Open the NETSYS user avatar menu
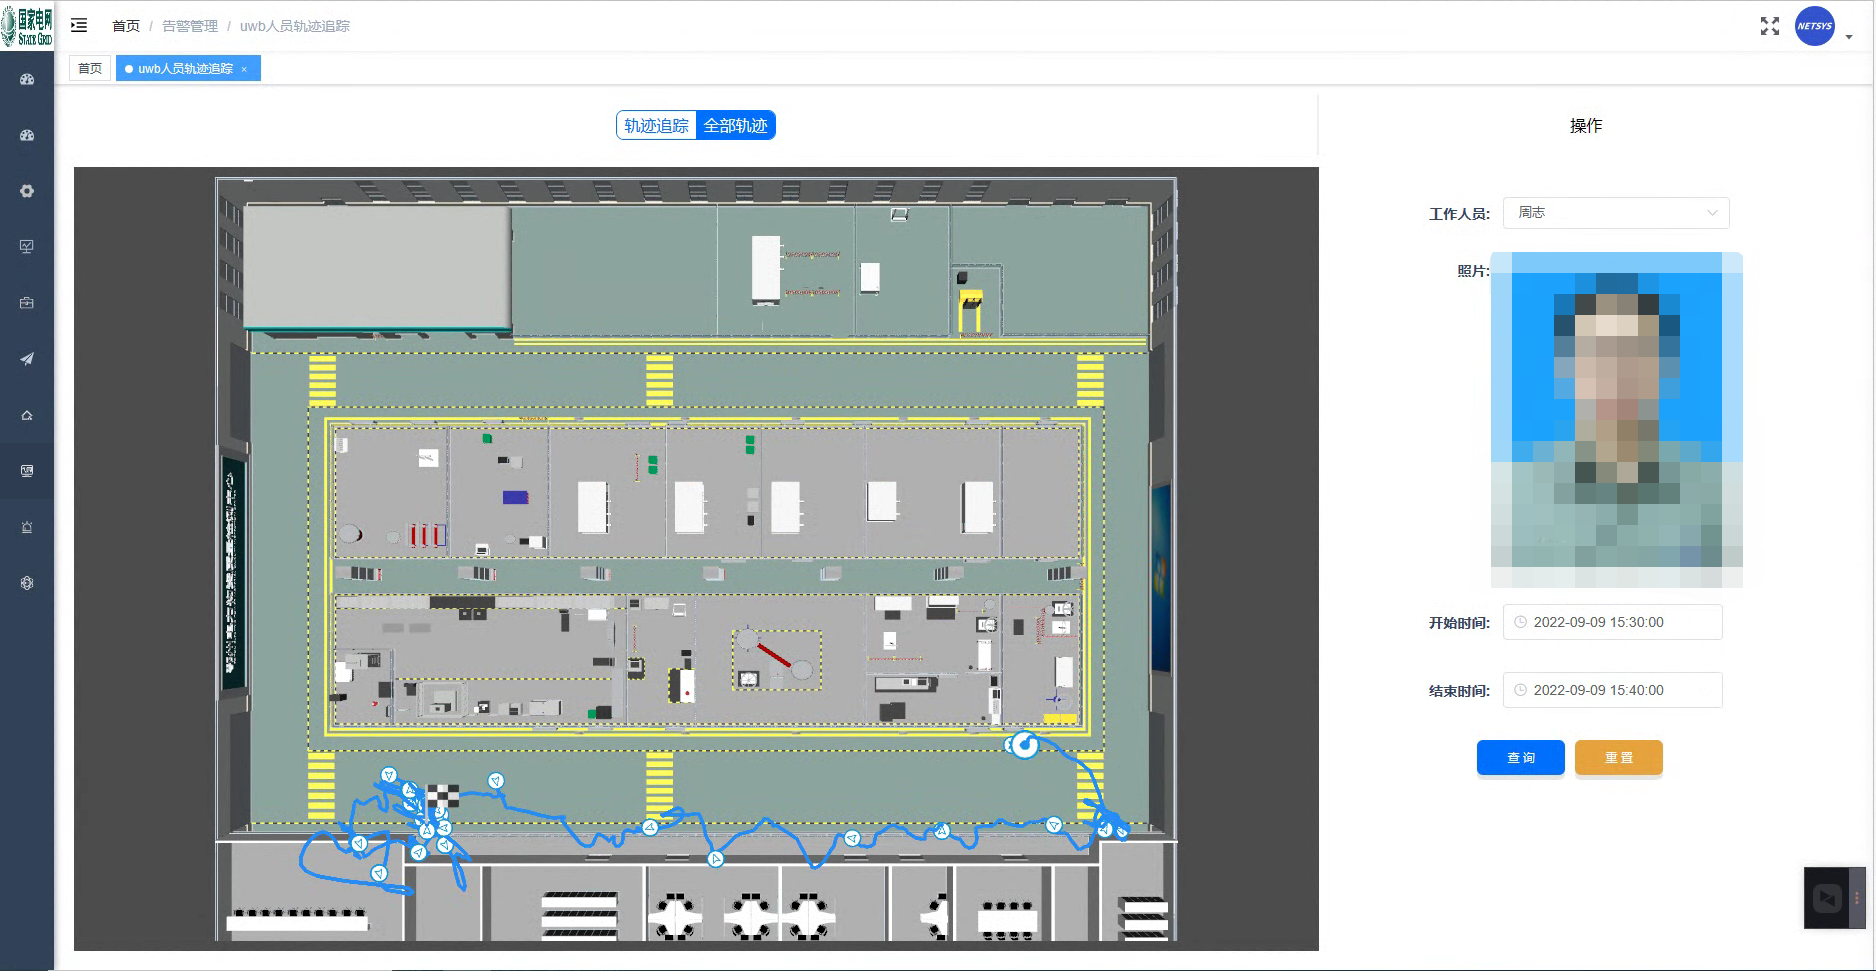Viewport: 1876px width, 971px height. tap(1814, 27)
